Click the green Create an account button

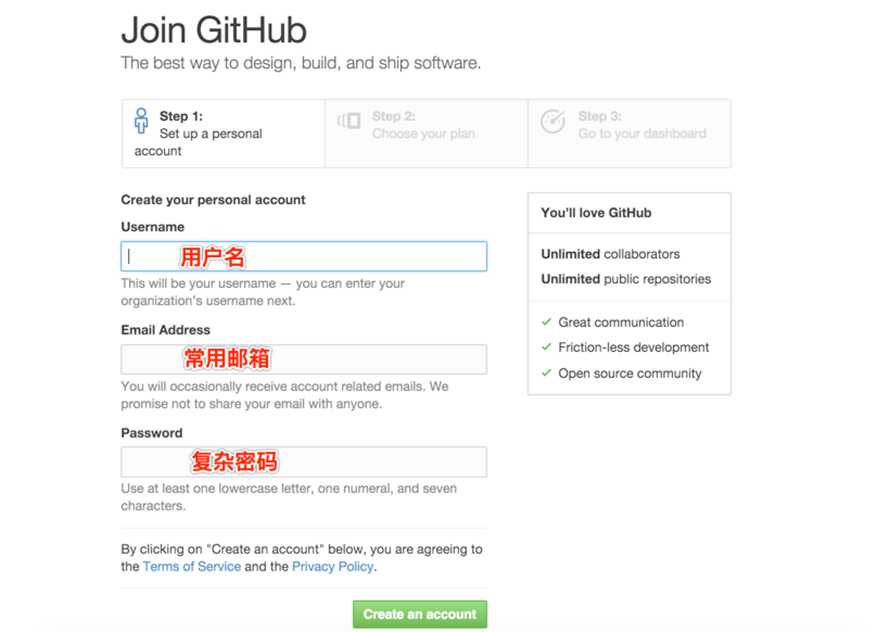pos(420,614)
